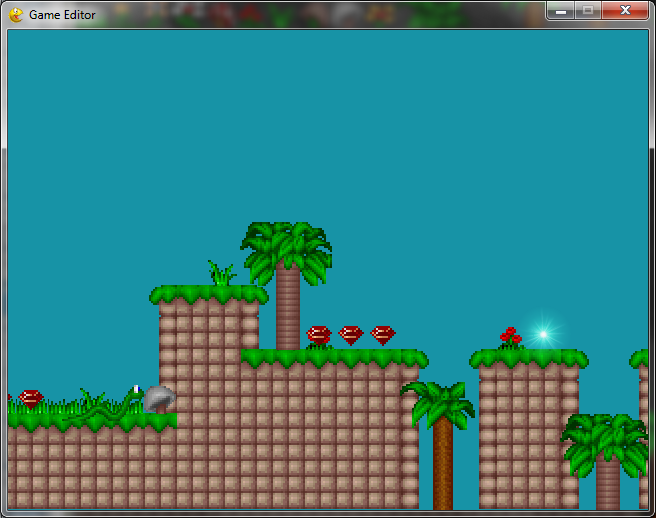This screenshot has height=518, width=656.
Task: Click the glowing cyan star sparkle
Action: 543,334
